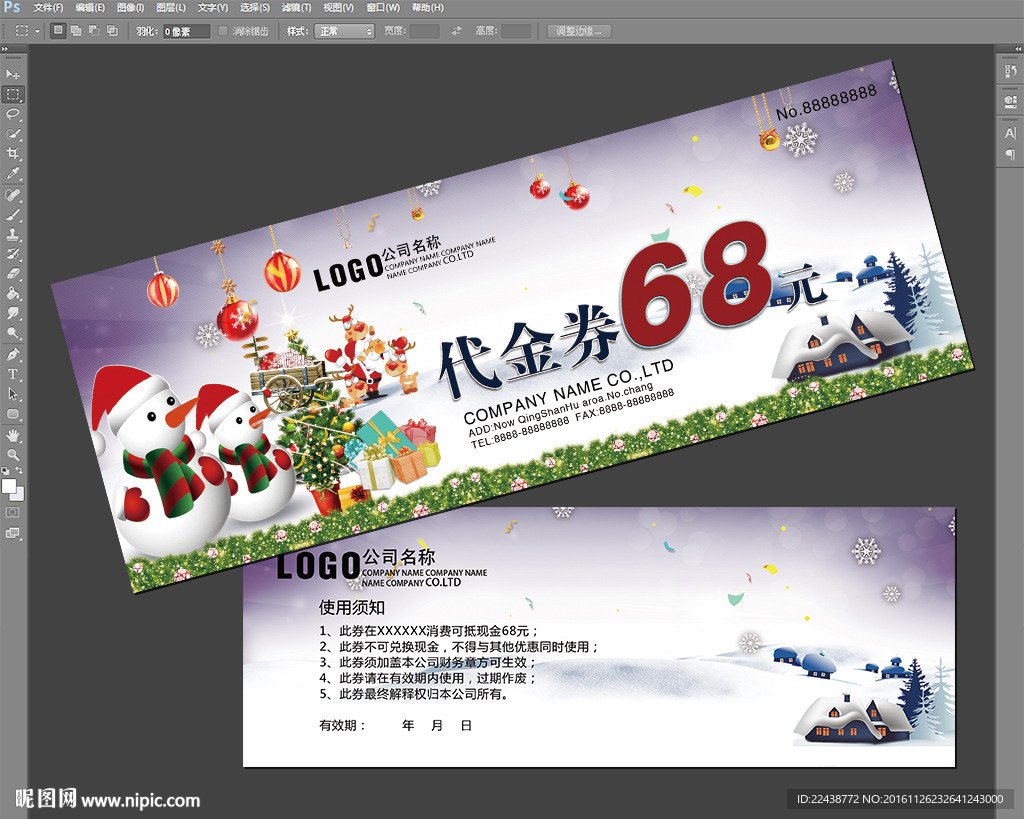The height and width of the screenshot is (819, 1024).
Task: Expand the toolbox with double-arrow toggle
Action: point(5,49)
